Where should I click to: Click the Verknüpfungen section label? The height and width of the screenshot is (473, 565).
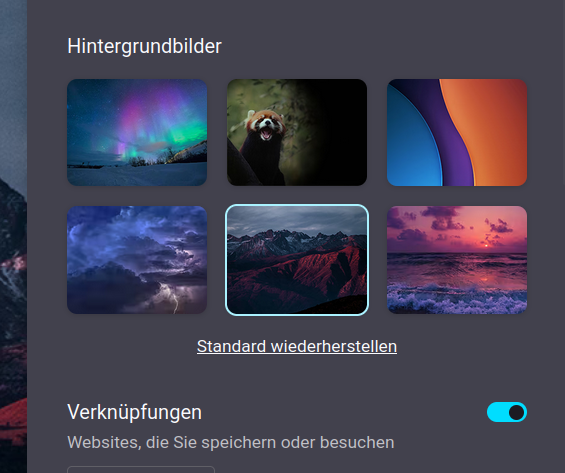tap(134, 412)
